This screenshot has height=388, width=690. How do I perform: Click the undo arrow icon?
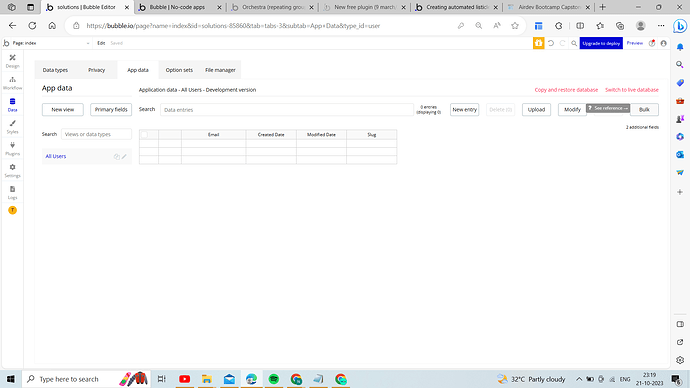[x=551, y=43]
